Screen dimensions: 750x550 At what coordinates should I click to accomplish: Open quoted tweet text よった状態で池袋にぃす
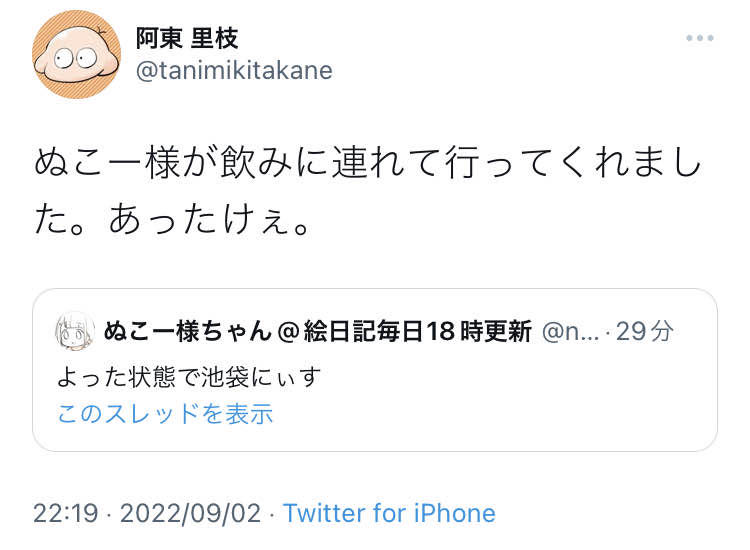pos(189,377)
